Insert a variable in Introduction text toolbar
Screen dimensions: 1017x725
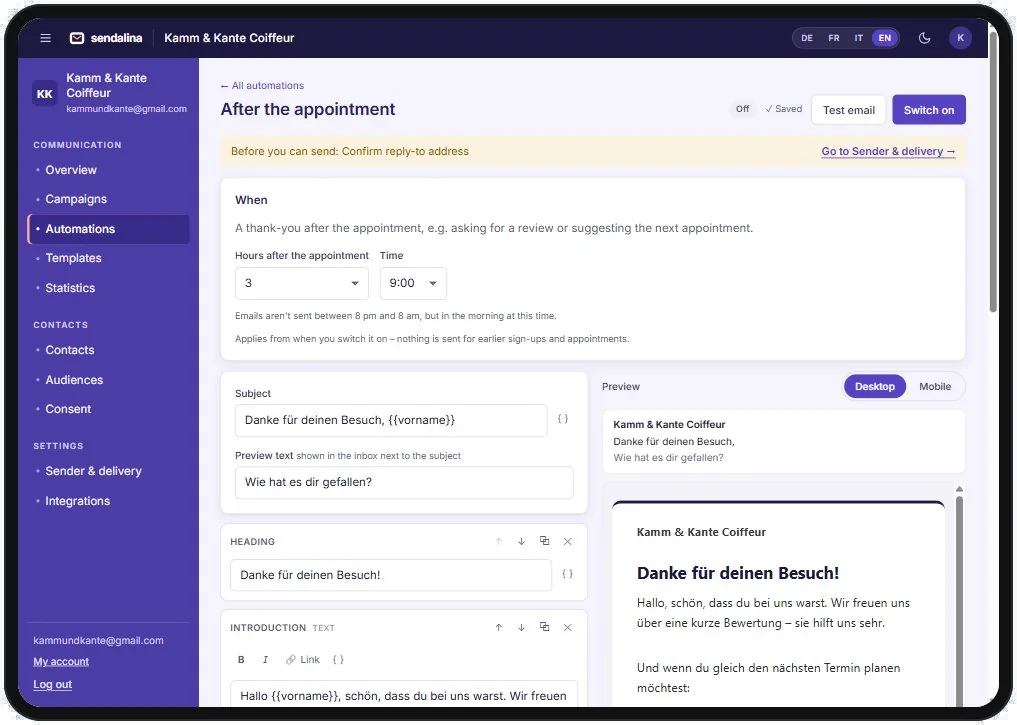[338, 660]
